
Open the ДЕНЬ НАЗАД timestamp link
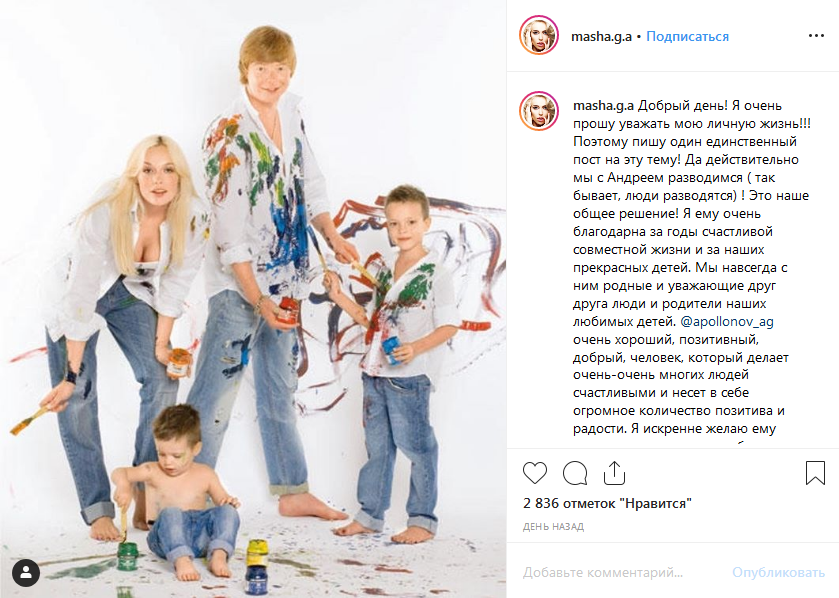553,527
